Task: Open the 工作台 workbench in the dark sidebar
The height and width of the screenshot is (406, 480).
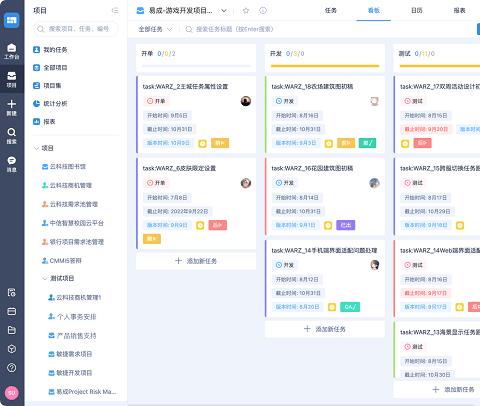Action: [x=12, y=51]
